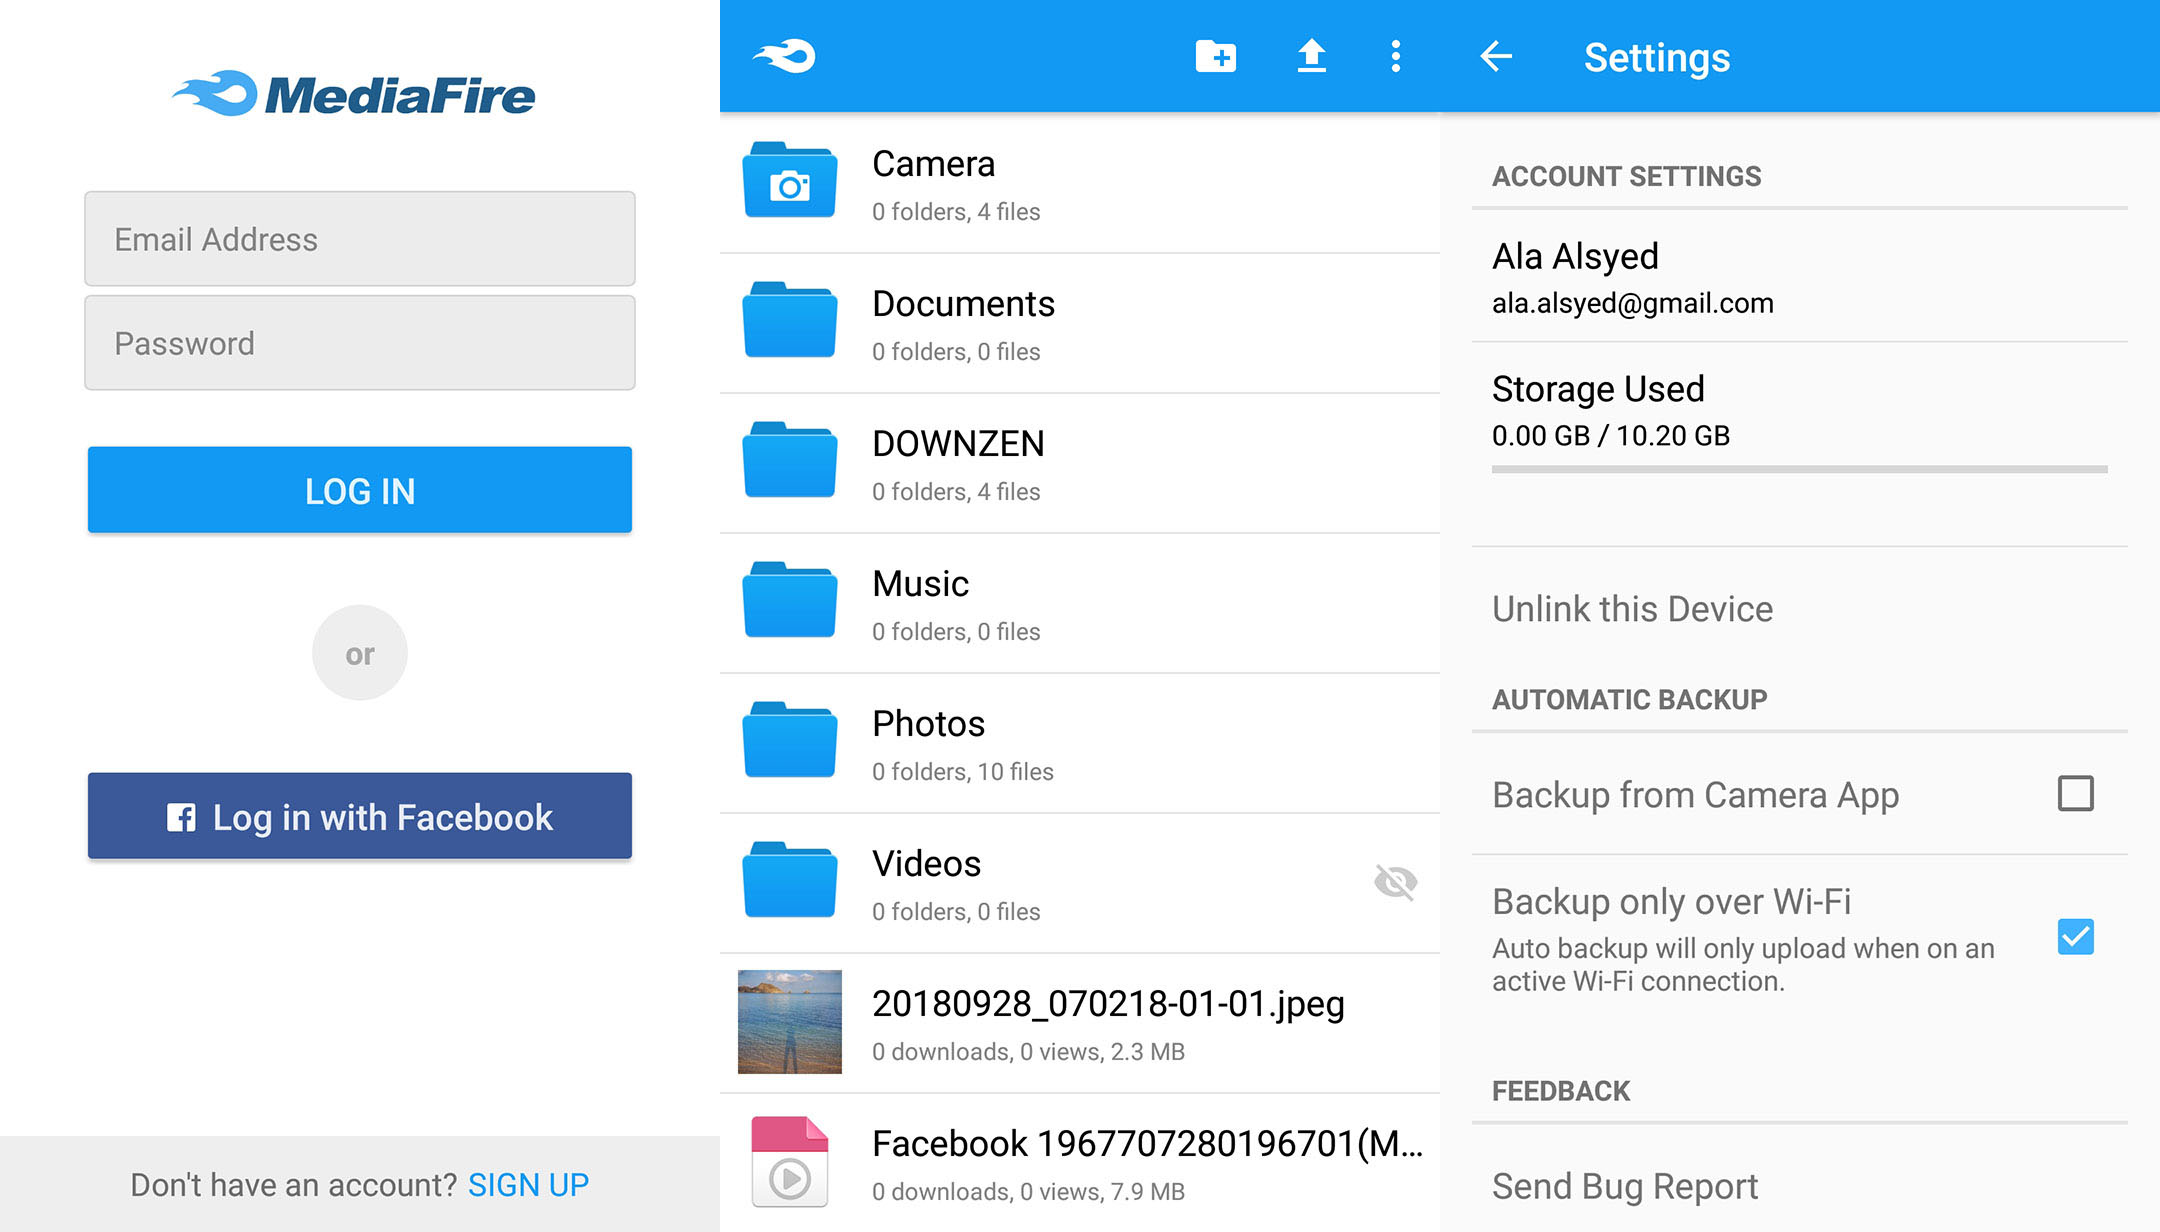The image size is (2160, 1232).
Task: Log in with Facebook button
Action: 360,816
